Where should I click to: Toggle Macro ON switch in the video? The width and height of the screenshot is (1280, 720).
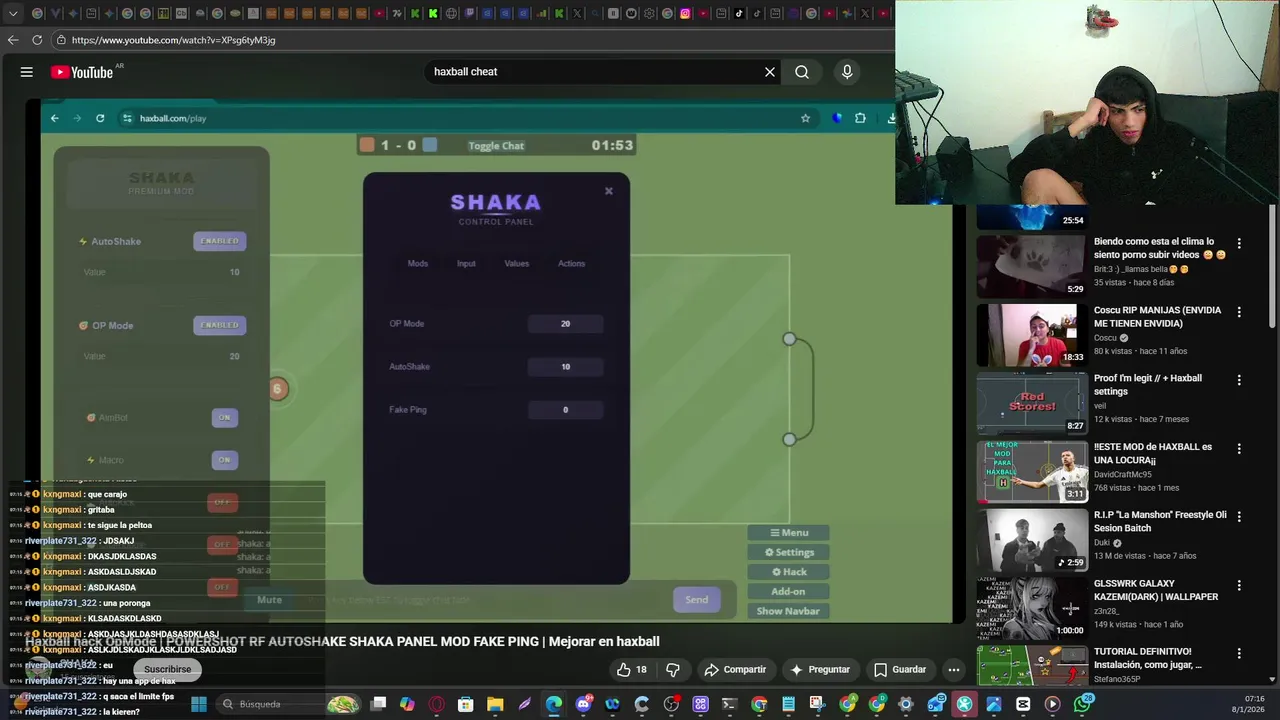click(224, 460)
